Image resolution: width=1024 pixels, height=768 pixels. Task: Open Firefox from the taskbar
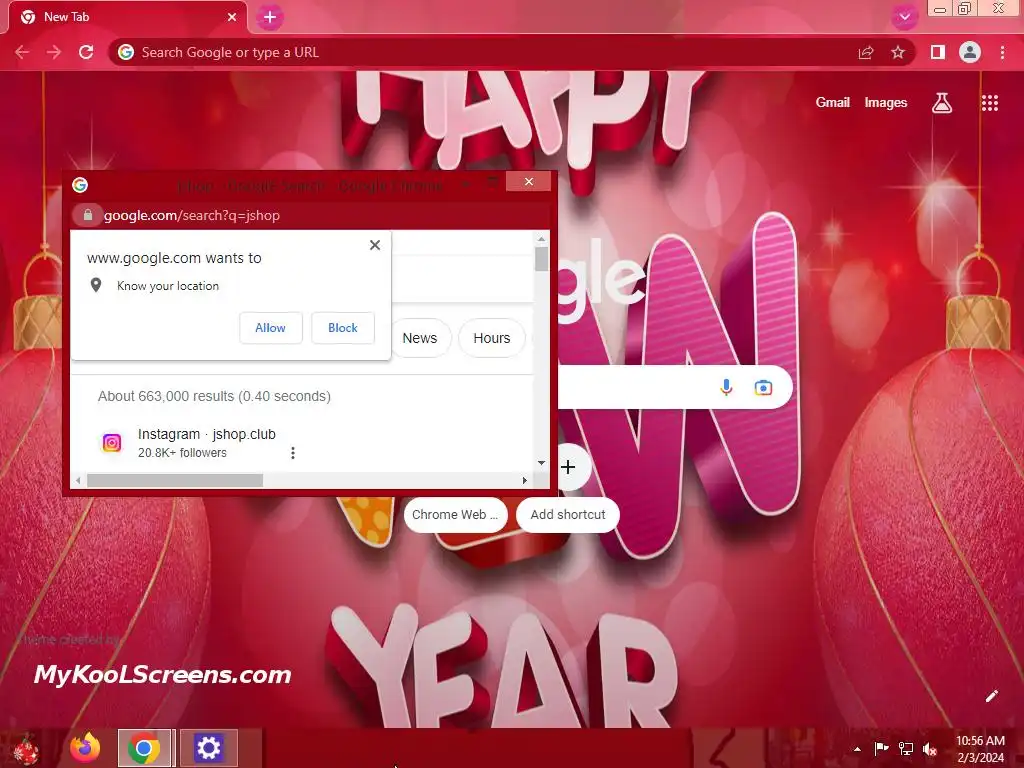click(x=85, y=748)
